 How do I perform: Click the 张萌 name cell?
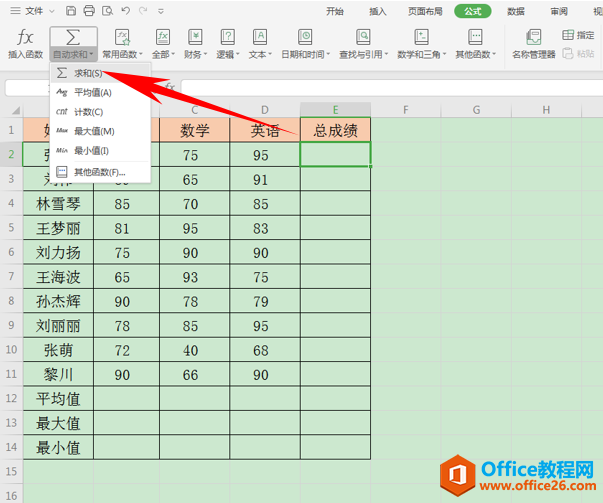tap(58, 350)
